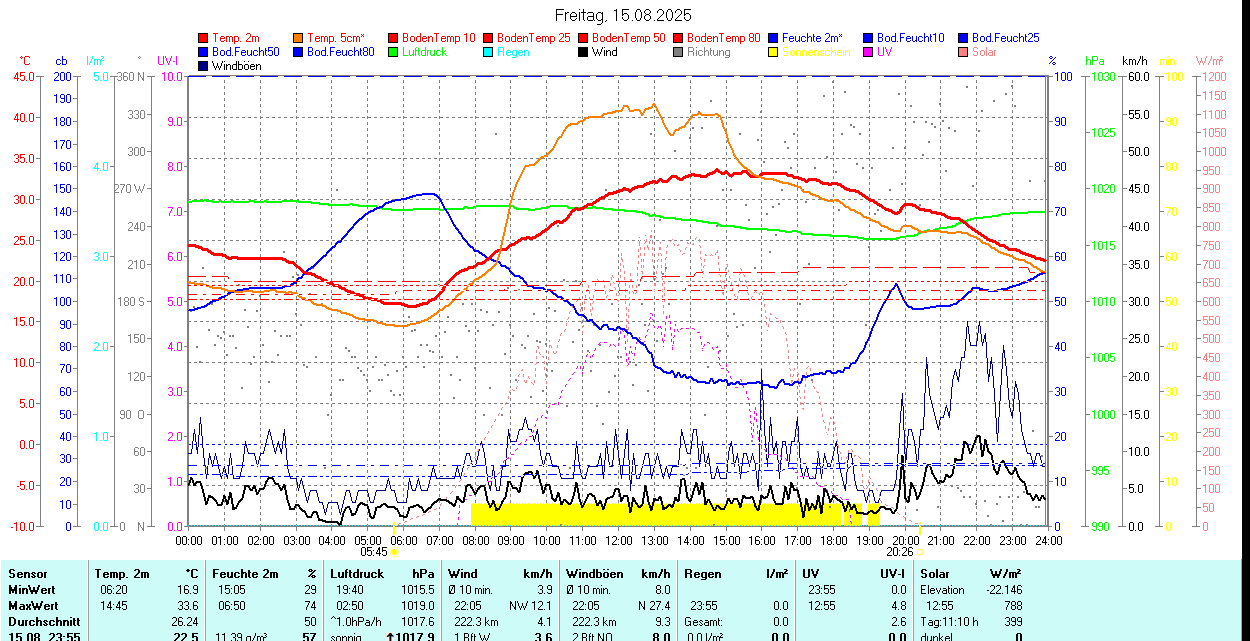The image size is (1250, 641).
Task: Click the green Luftdruck legend swatch
Action: click(x=394, y=52)
